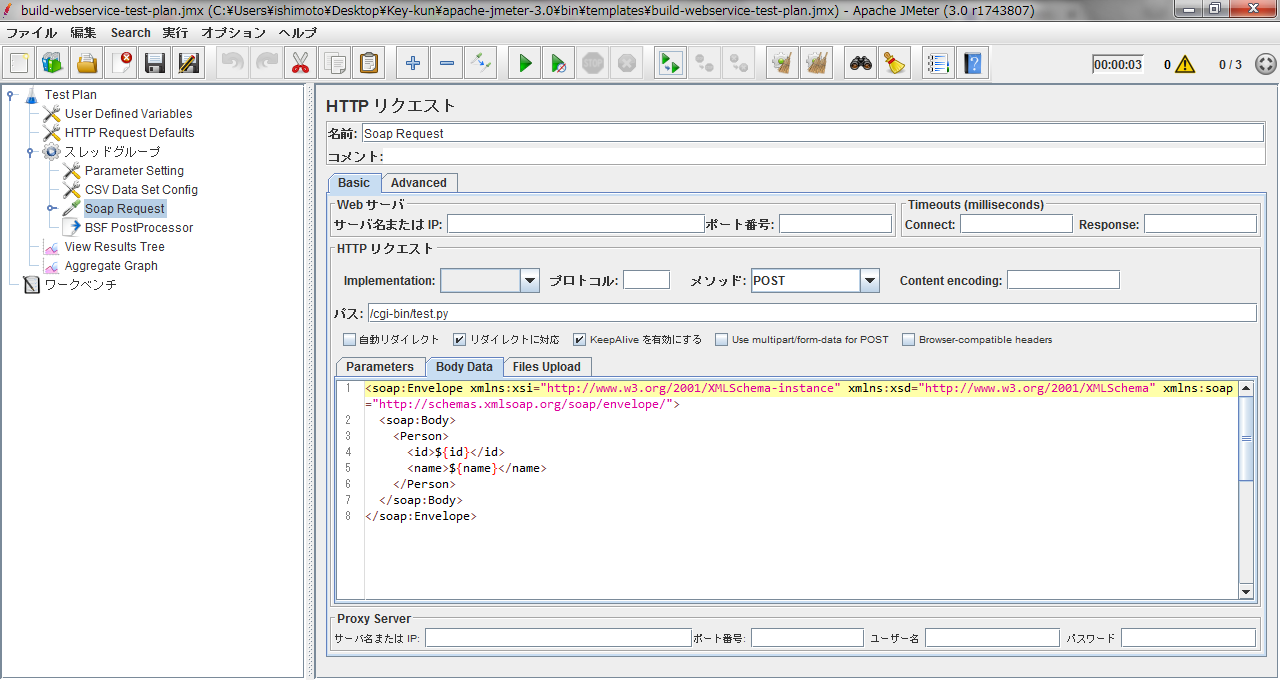The width and height of the screenshot is (1280, 680).
Task: Paste with the clipboard toolbar icon
Action: [368, 63]
